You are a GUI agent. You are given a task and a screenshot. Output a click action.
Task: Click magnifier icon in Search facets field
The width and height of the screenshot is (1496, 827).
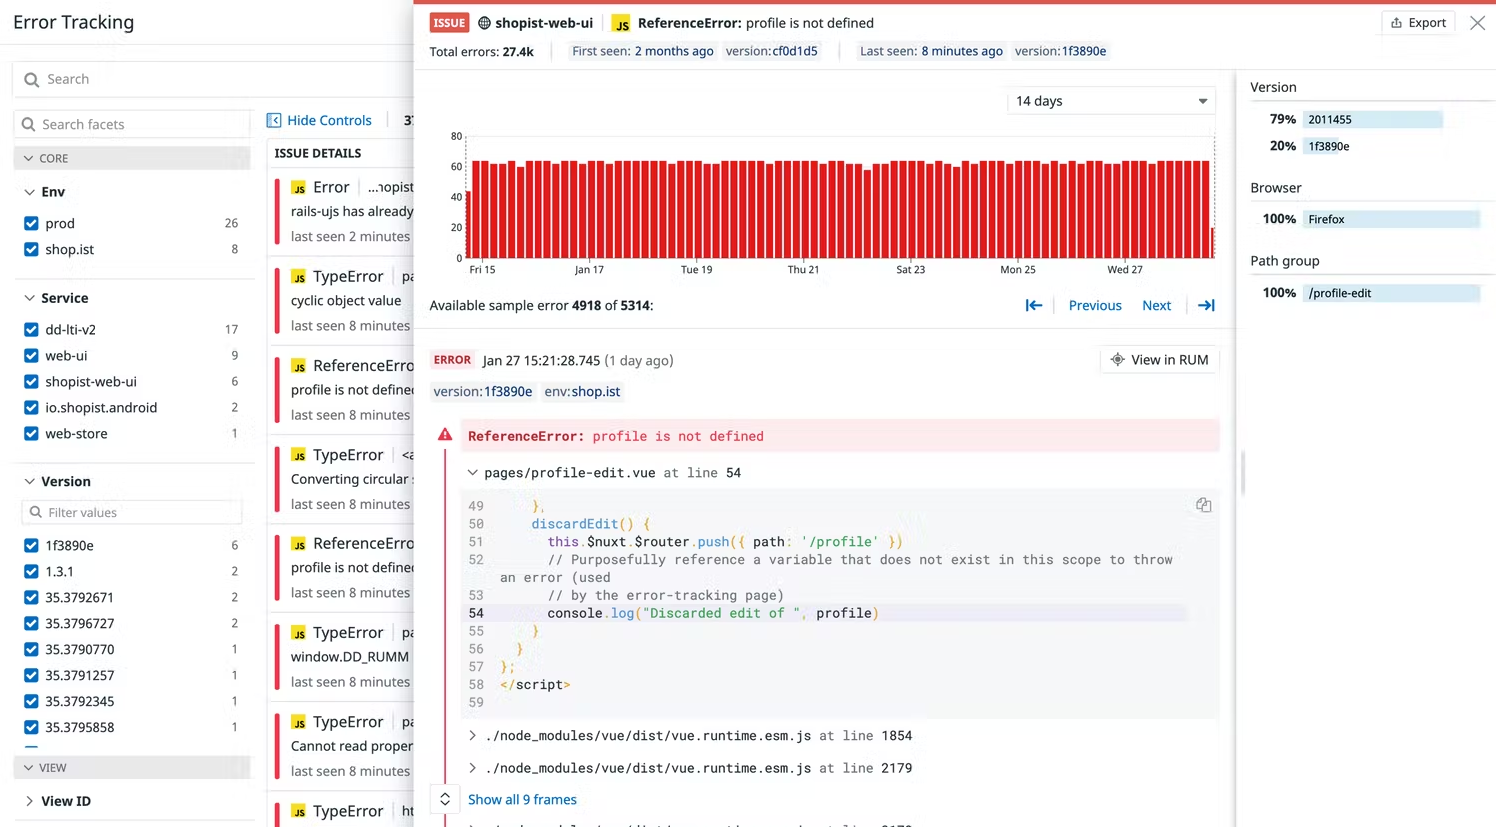[x=28, y=124]
